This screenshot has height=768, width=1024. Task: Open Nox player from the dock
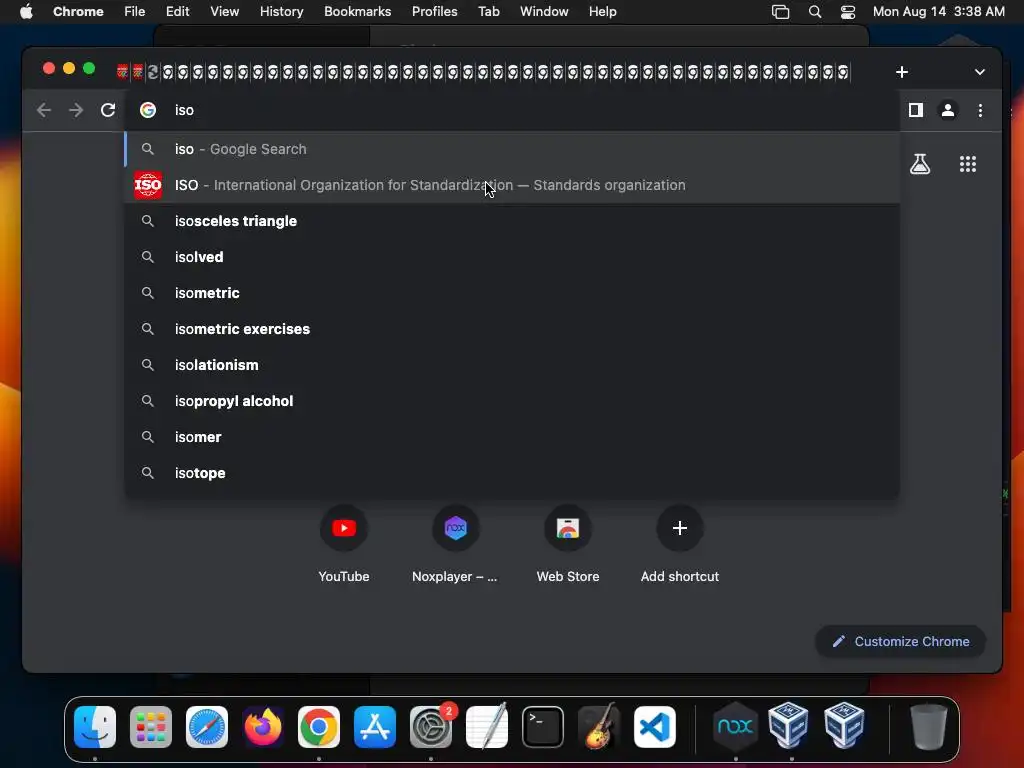pyautogui.click(x=735, y=726)
